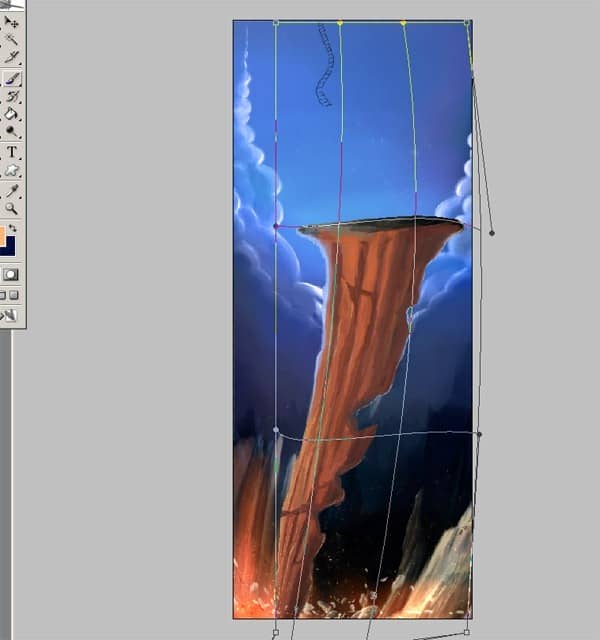Select the Type tool
The image size is (600, 640).
pos(11,152)
